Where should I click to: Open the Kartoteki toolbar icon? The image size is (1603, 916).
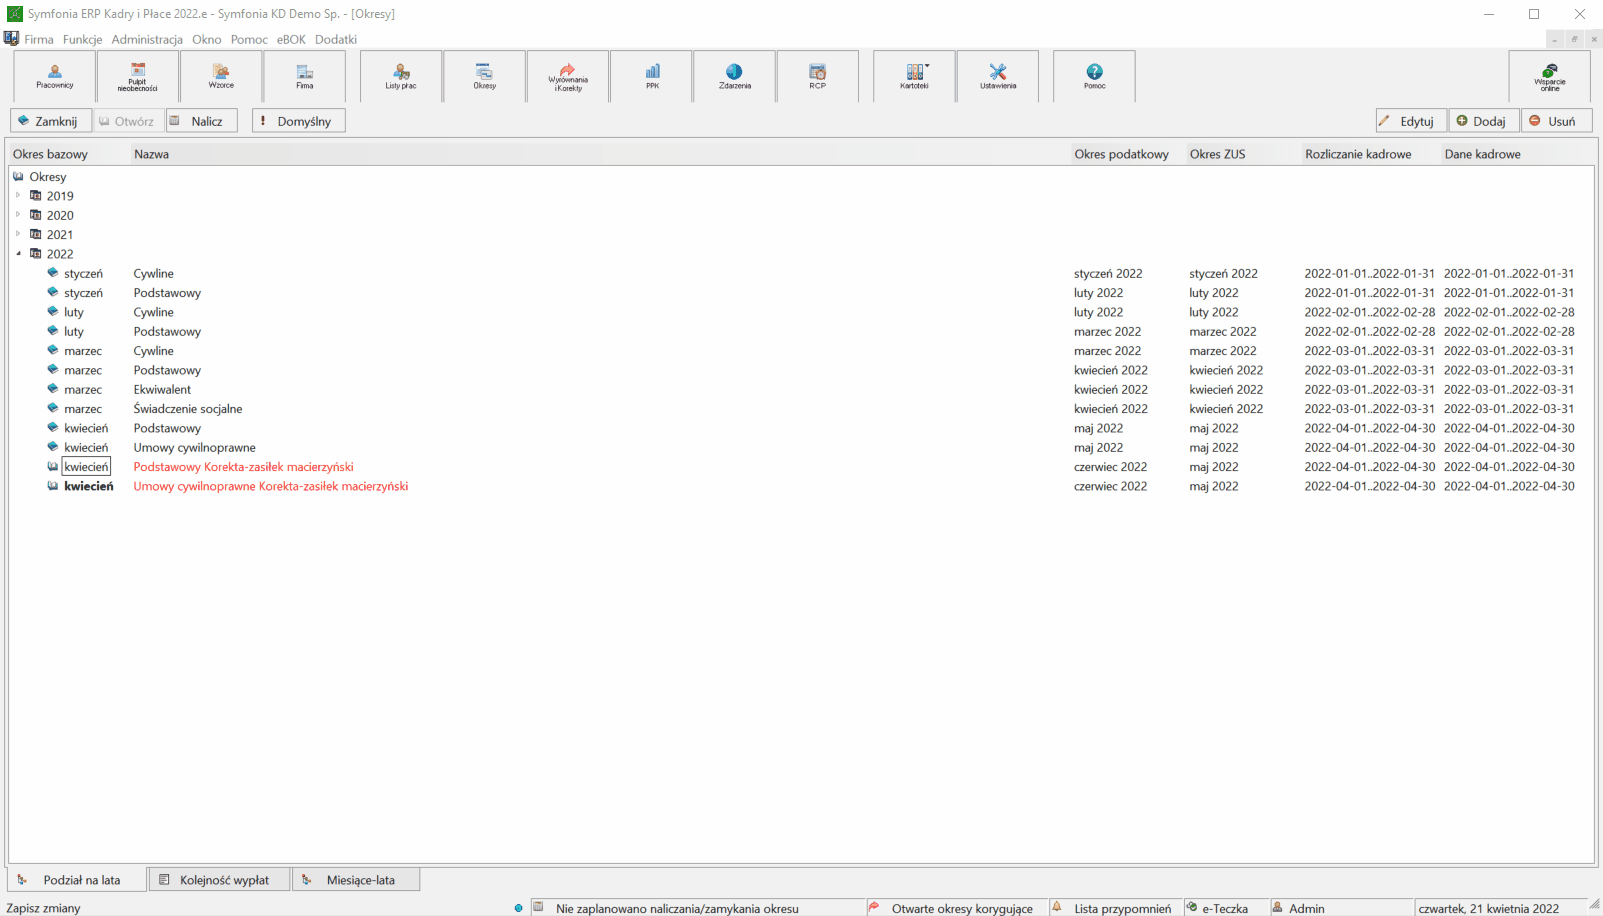(x=914, y=76)
